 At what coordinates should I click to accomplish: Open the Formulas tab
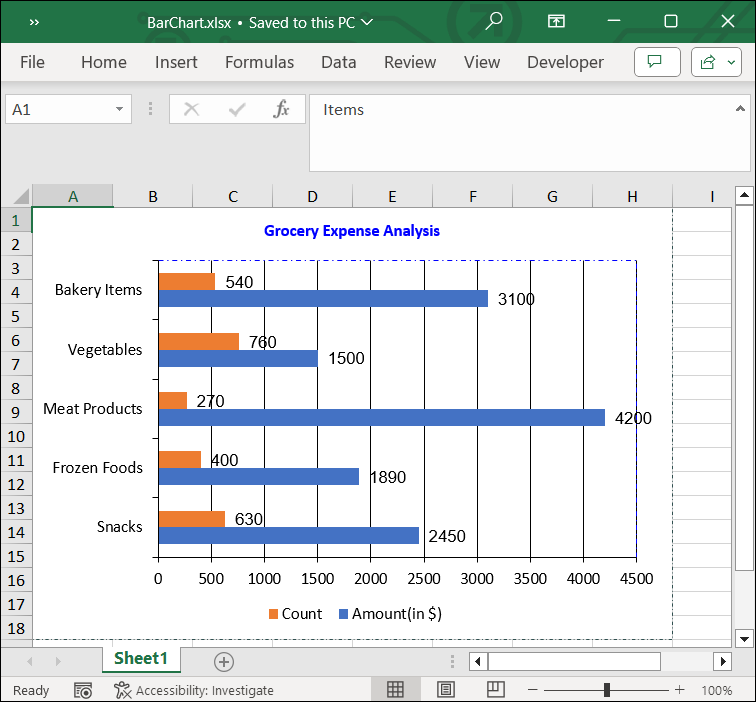click(259, 62)
